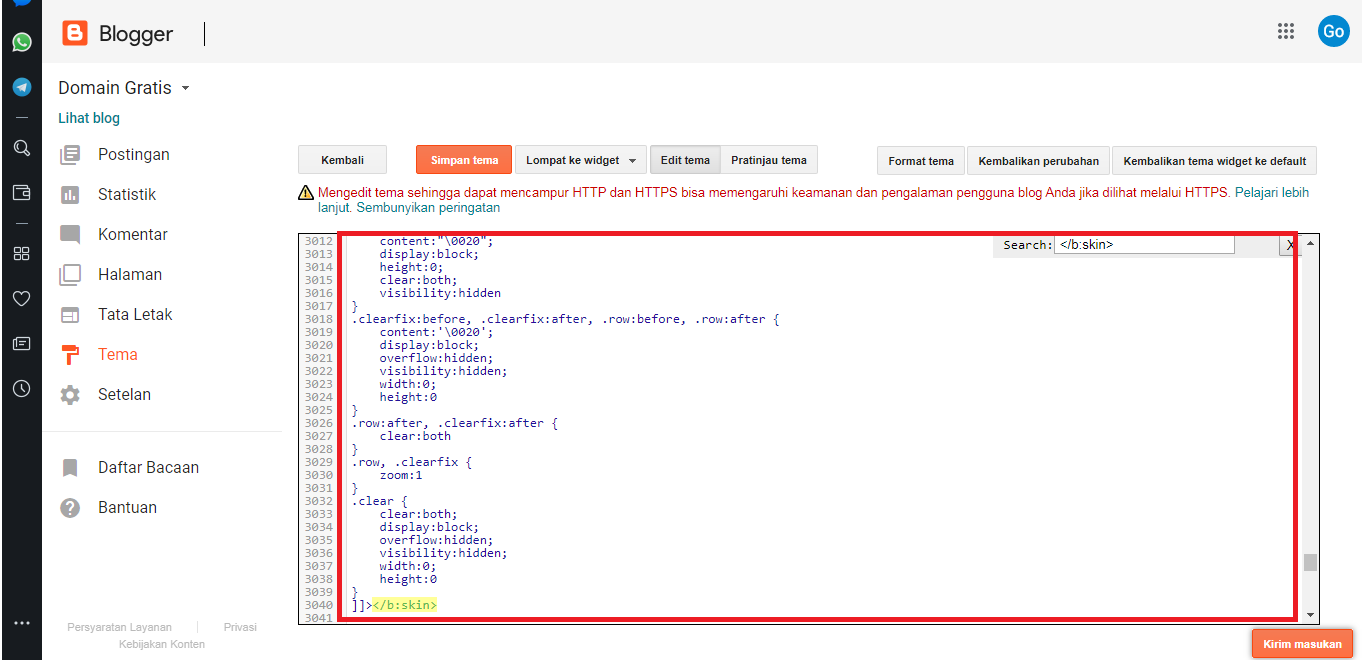Image resolution: width=1362 pixels, height=660 pixels.
Task: Click the code editor scrollbar thumb
Action: coord(1310,562)
